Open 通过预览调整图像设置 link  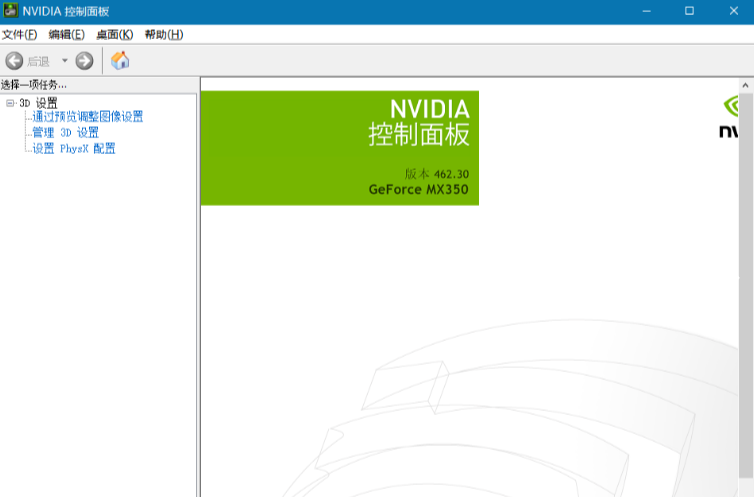click(88, 116)
